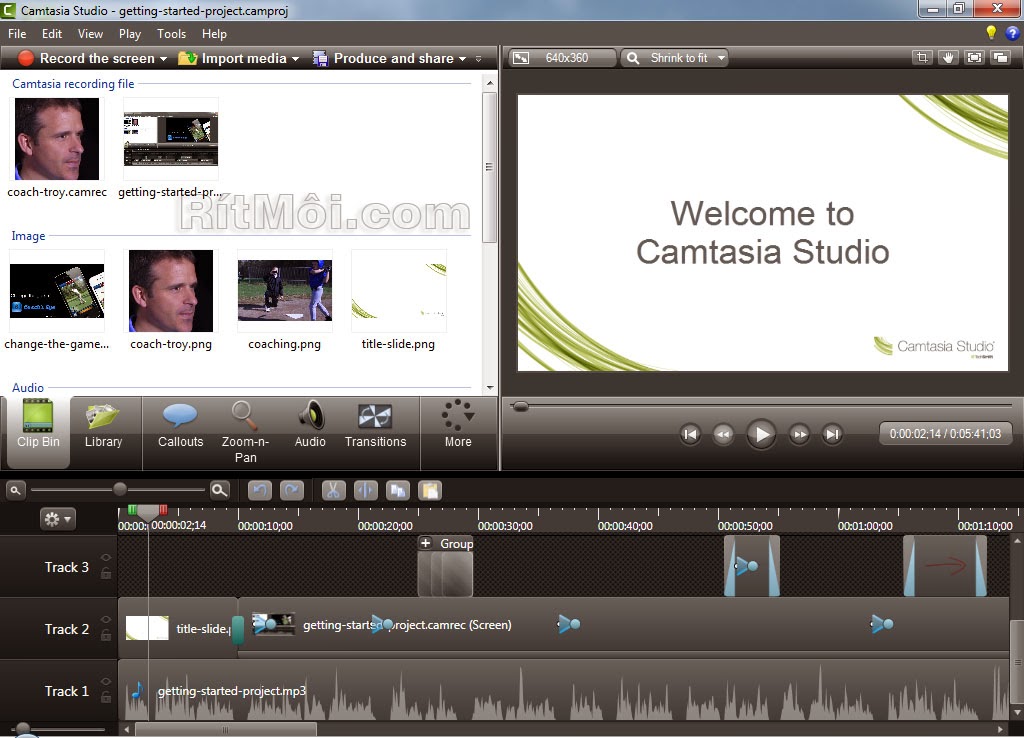
Task: Click Record the screen button
Action: 86,58
